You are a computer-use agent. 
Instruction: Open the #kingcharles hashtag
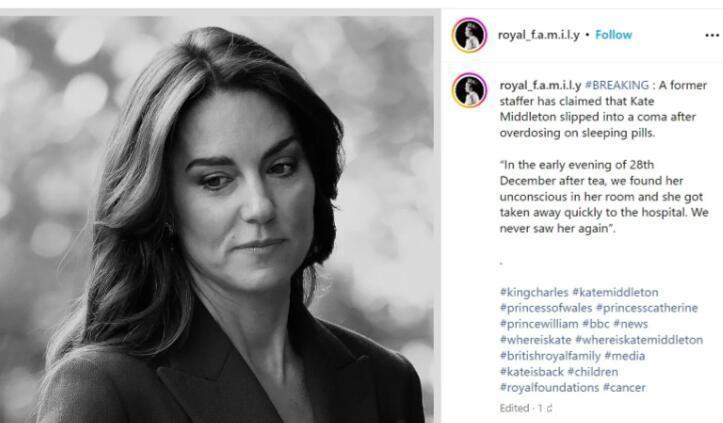[534, 292]
